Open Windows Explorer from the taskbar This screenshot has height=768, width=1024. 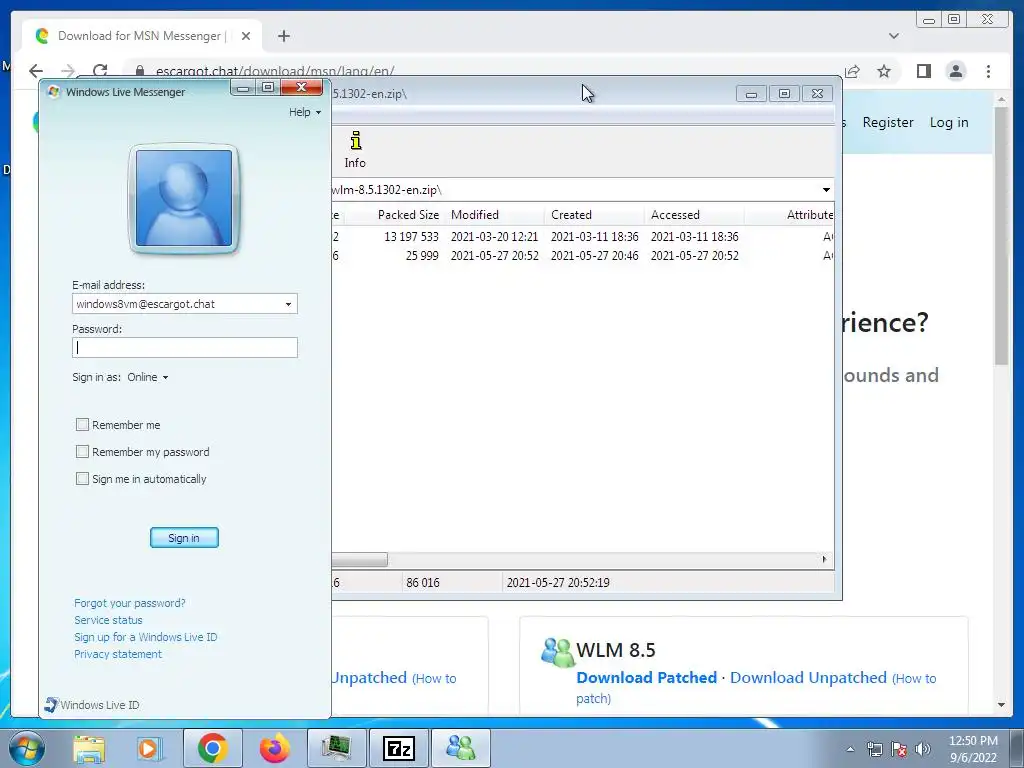coord(89,748)
